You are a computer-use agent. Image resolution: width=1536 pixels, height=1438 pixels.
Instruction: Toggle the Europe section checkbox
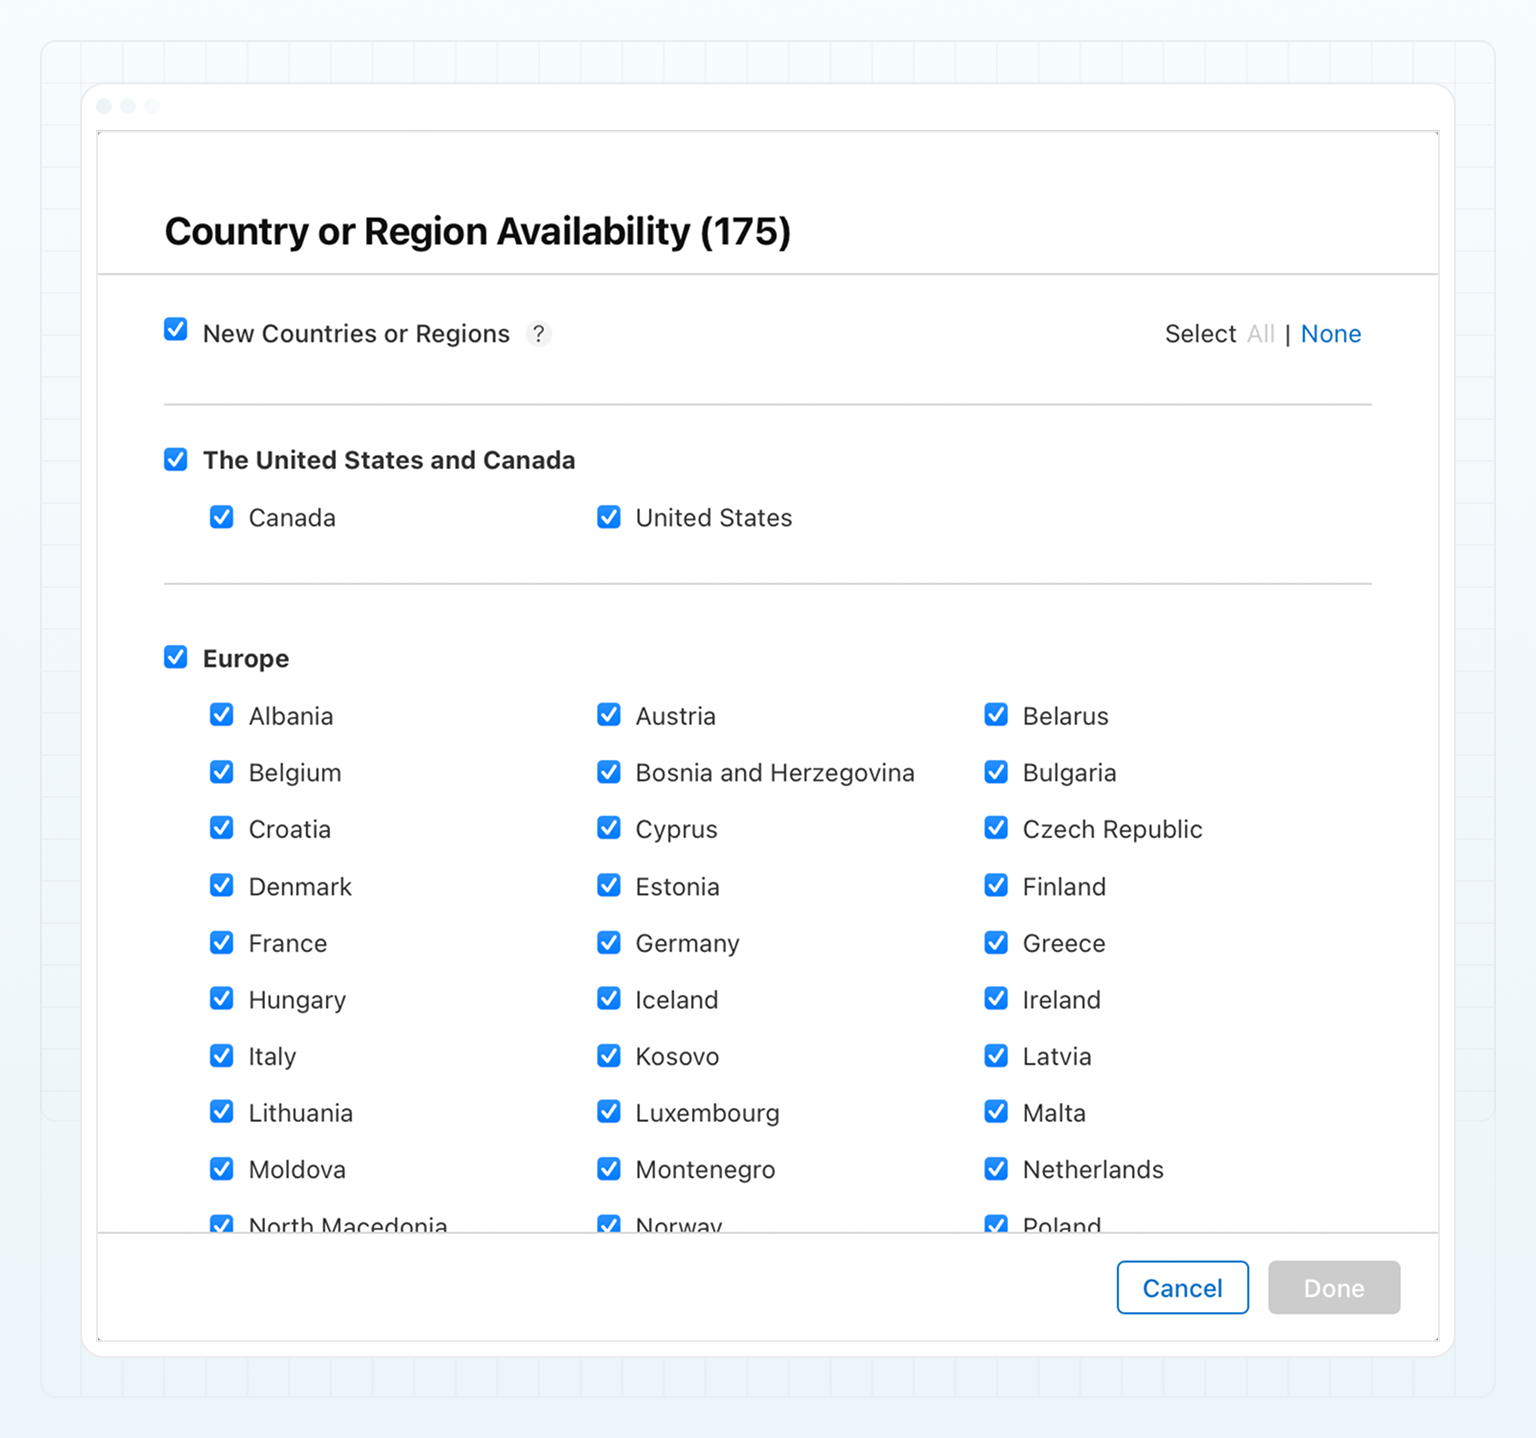click(175, 657)
